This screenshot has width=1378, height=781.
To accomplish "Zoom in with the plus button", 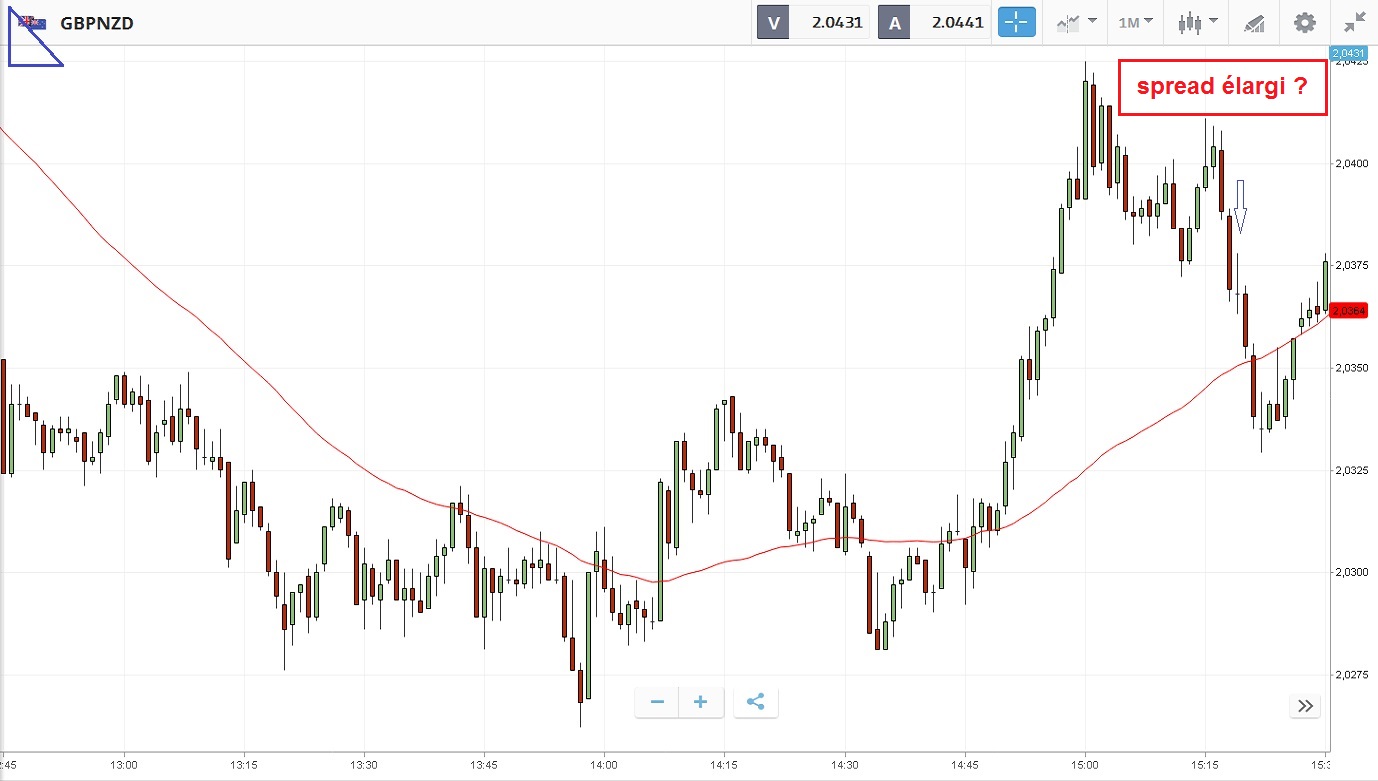I will pos(700,702).
